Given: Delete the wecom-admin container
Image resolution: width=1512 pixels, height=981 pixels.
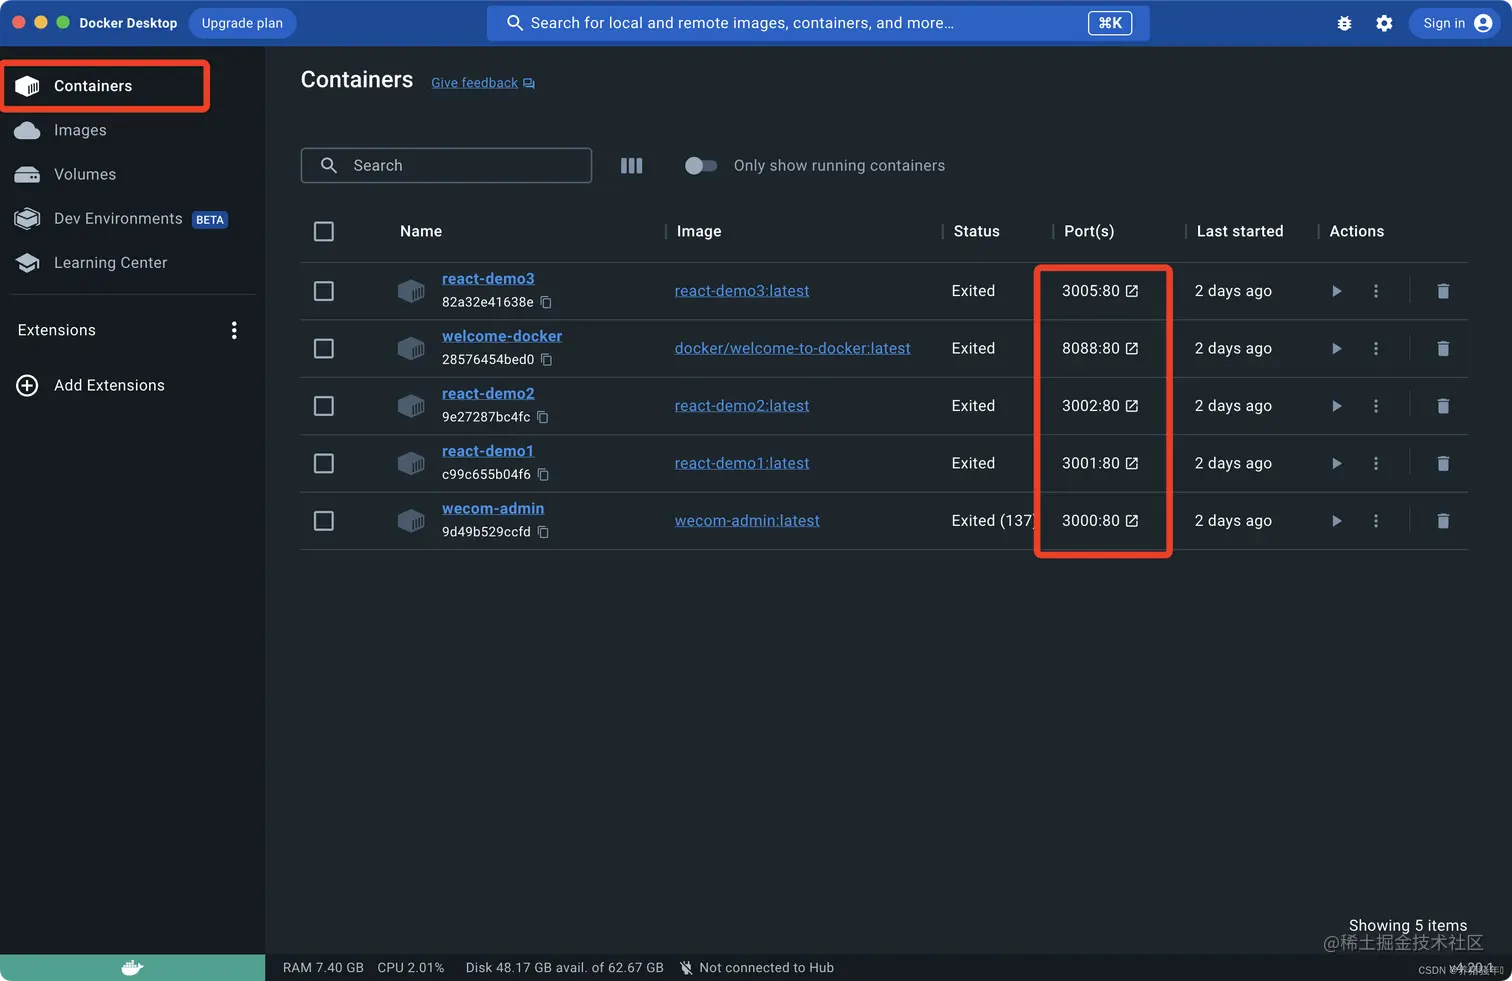Looking at the screenshot, I should tap(1443, 521).
